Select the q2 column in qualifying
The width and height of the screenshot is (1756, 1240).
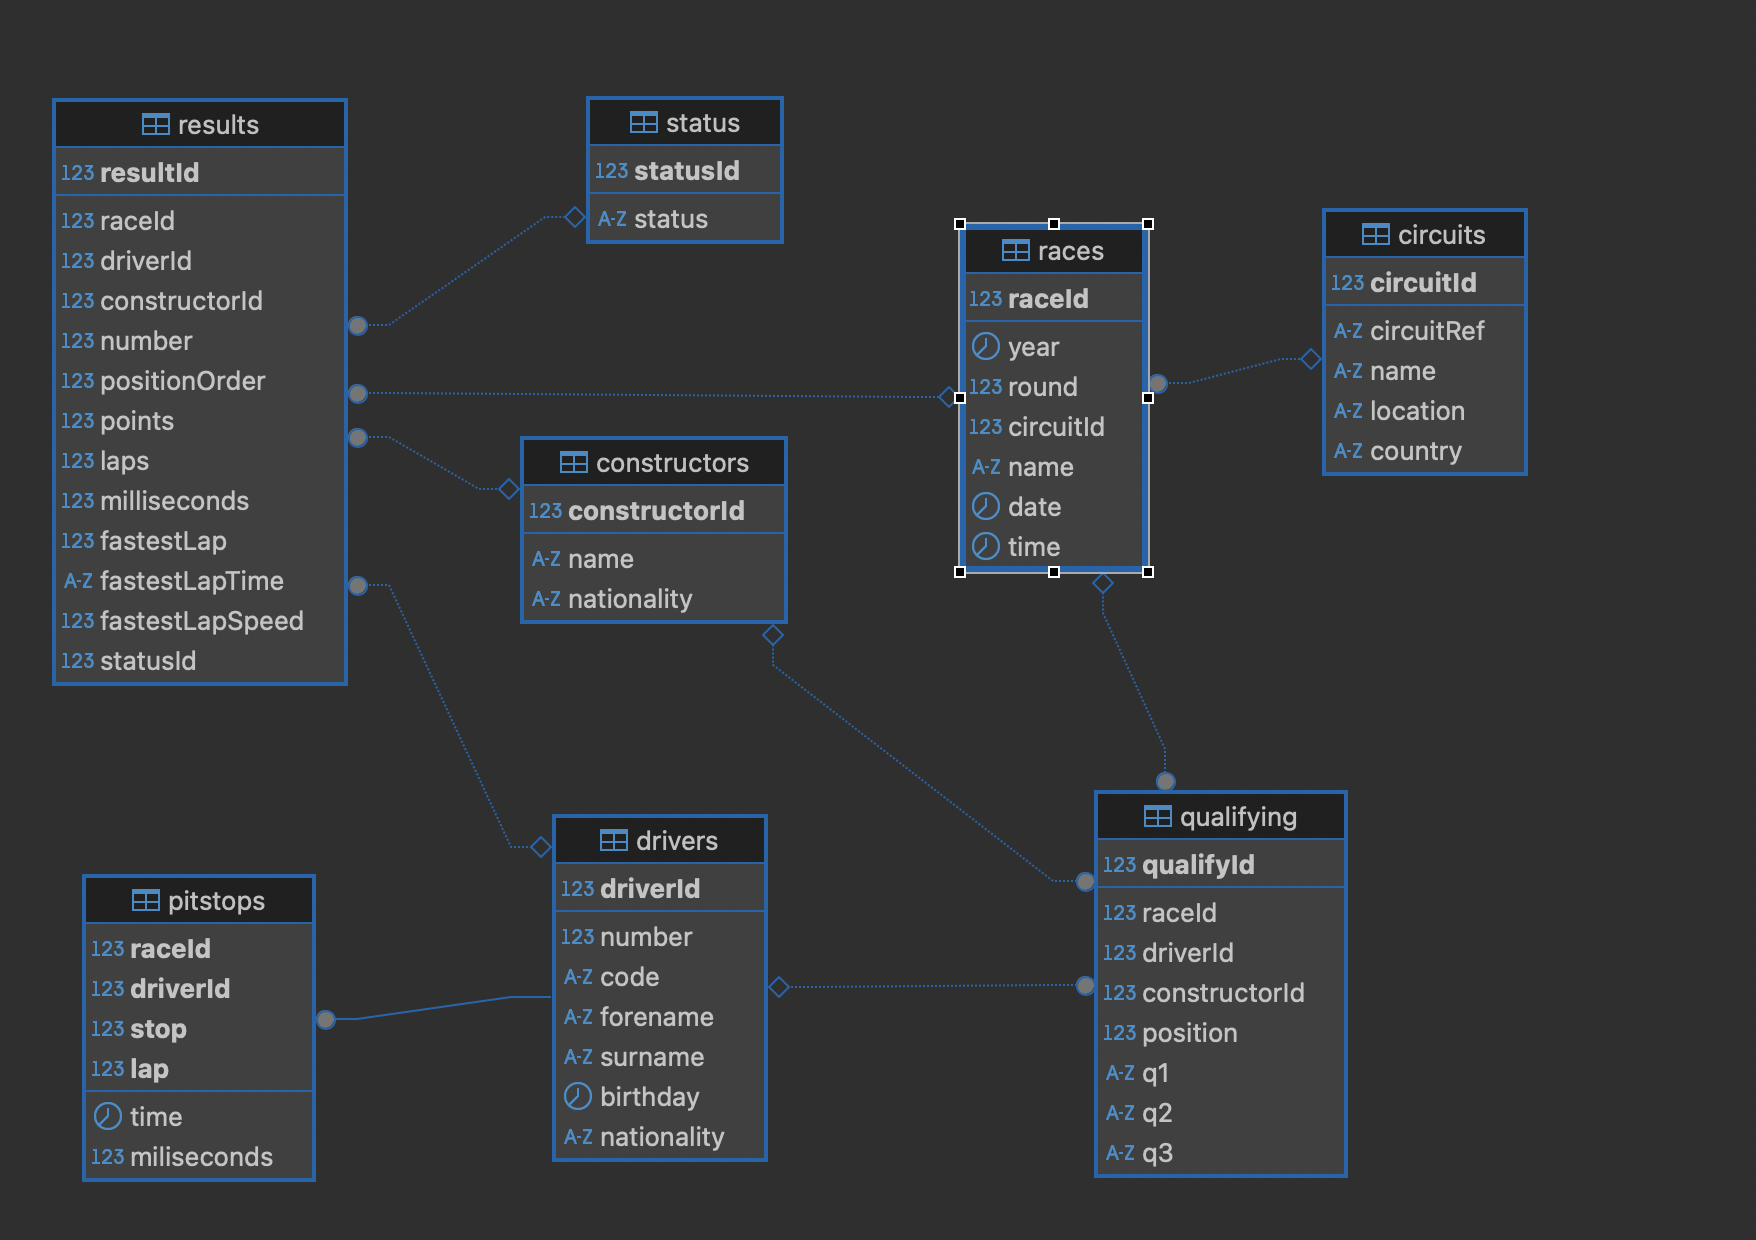point(1156,1113)
